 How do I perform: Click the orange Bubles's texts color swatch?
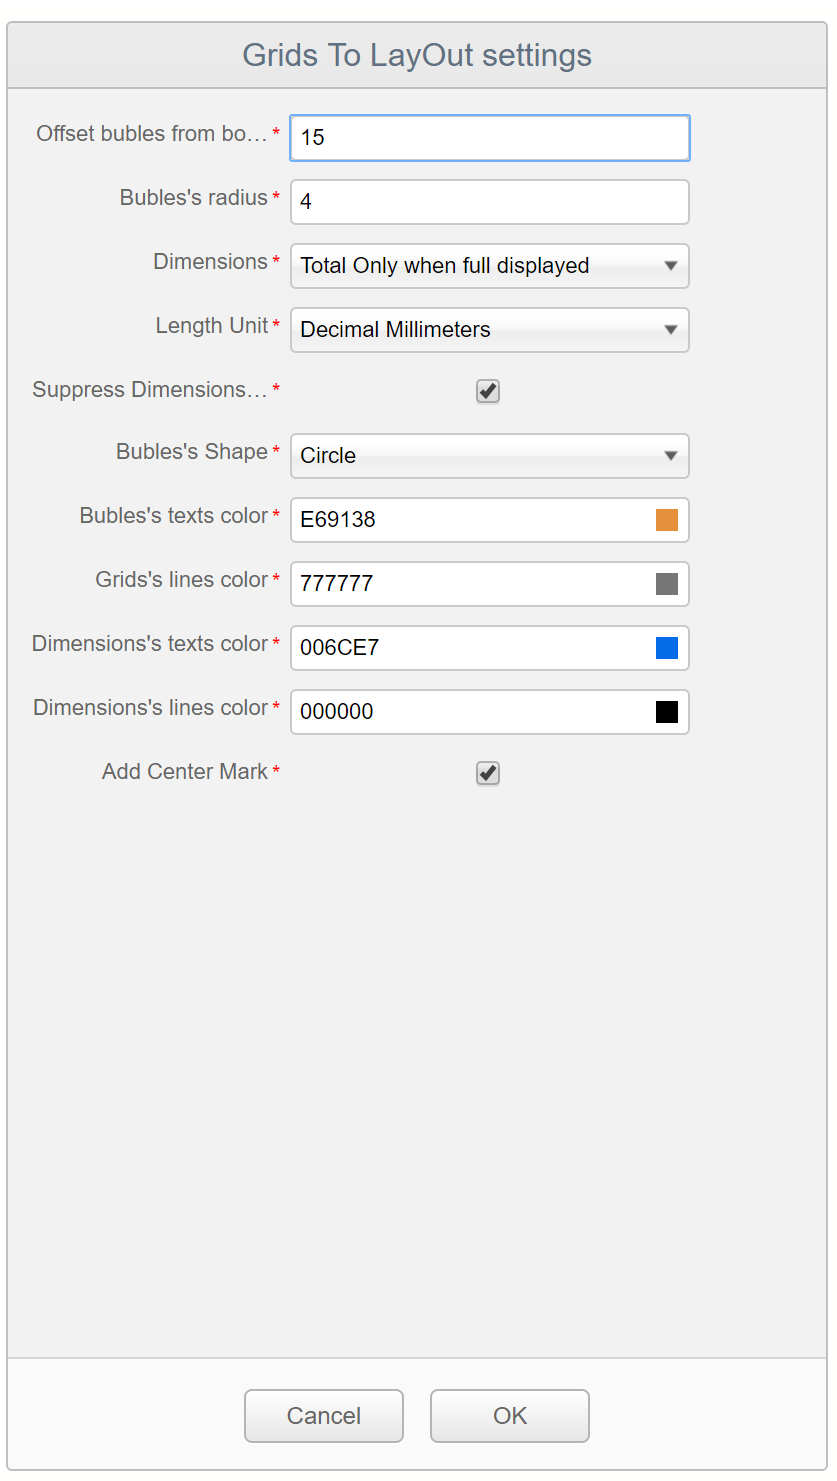pos(667,520)
